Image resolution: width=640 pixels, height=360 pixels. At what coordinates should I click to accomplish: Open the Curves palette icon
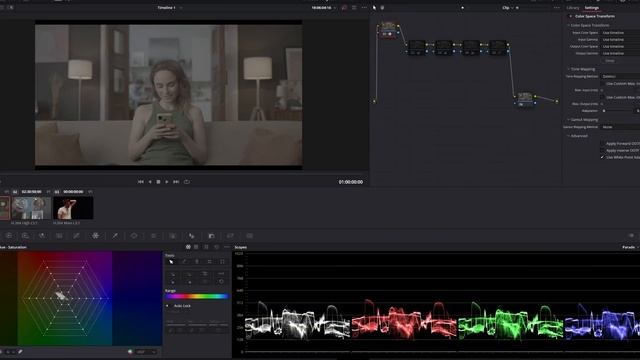76,236
